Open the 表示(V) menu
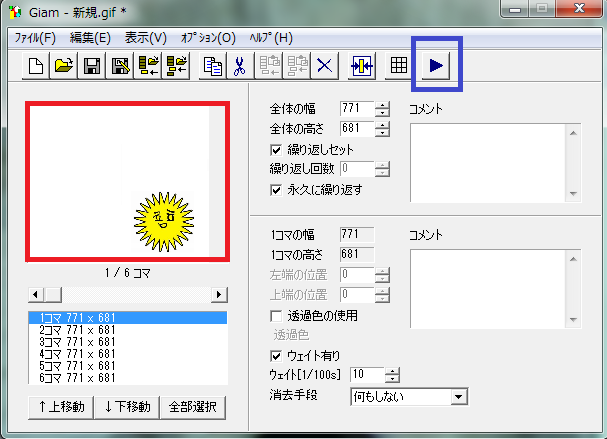 tap(146, 38)
